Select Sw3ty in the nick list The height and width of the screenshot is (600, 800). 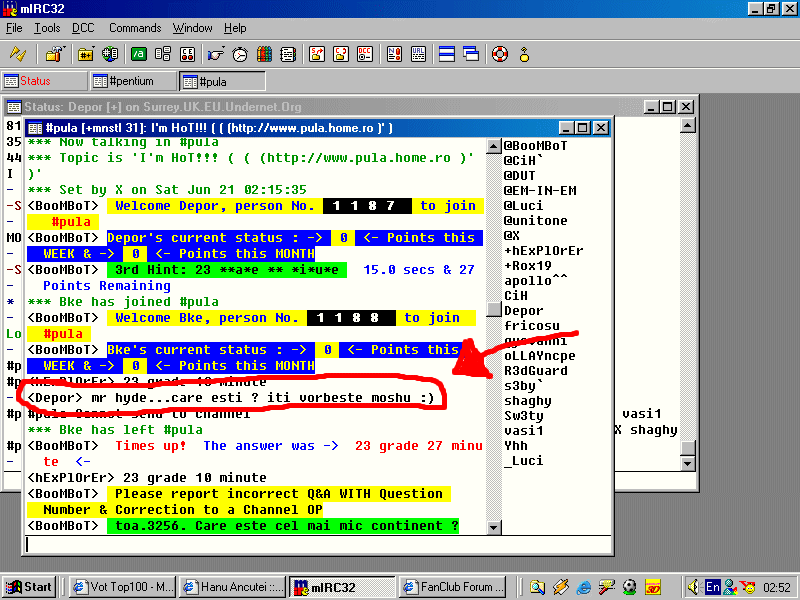coord(523,416)
